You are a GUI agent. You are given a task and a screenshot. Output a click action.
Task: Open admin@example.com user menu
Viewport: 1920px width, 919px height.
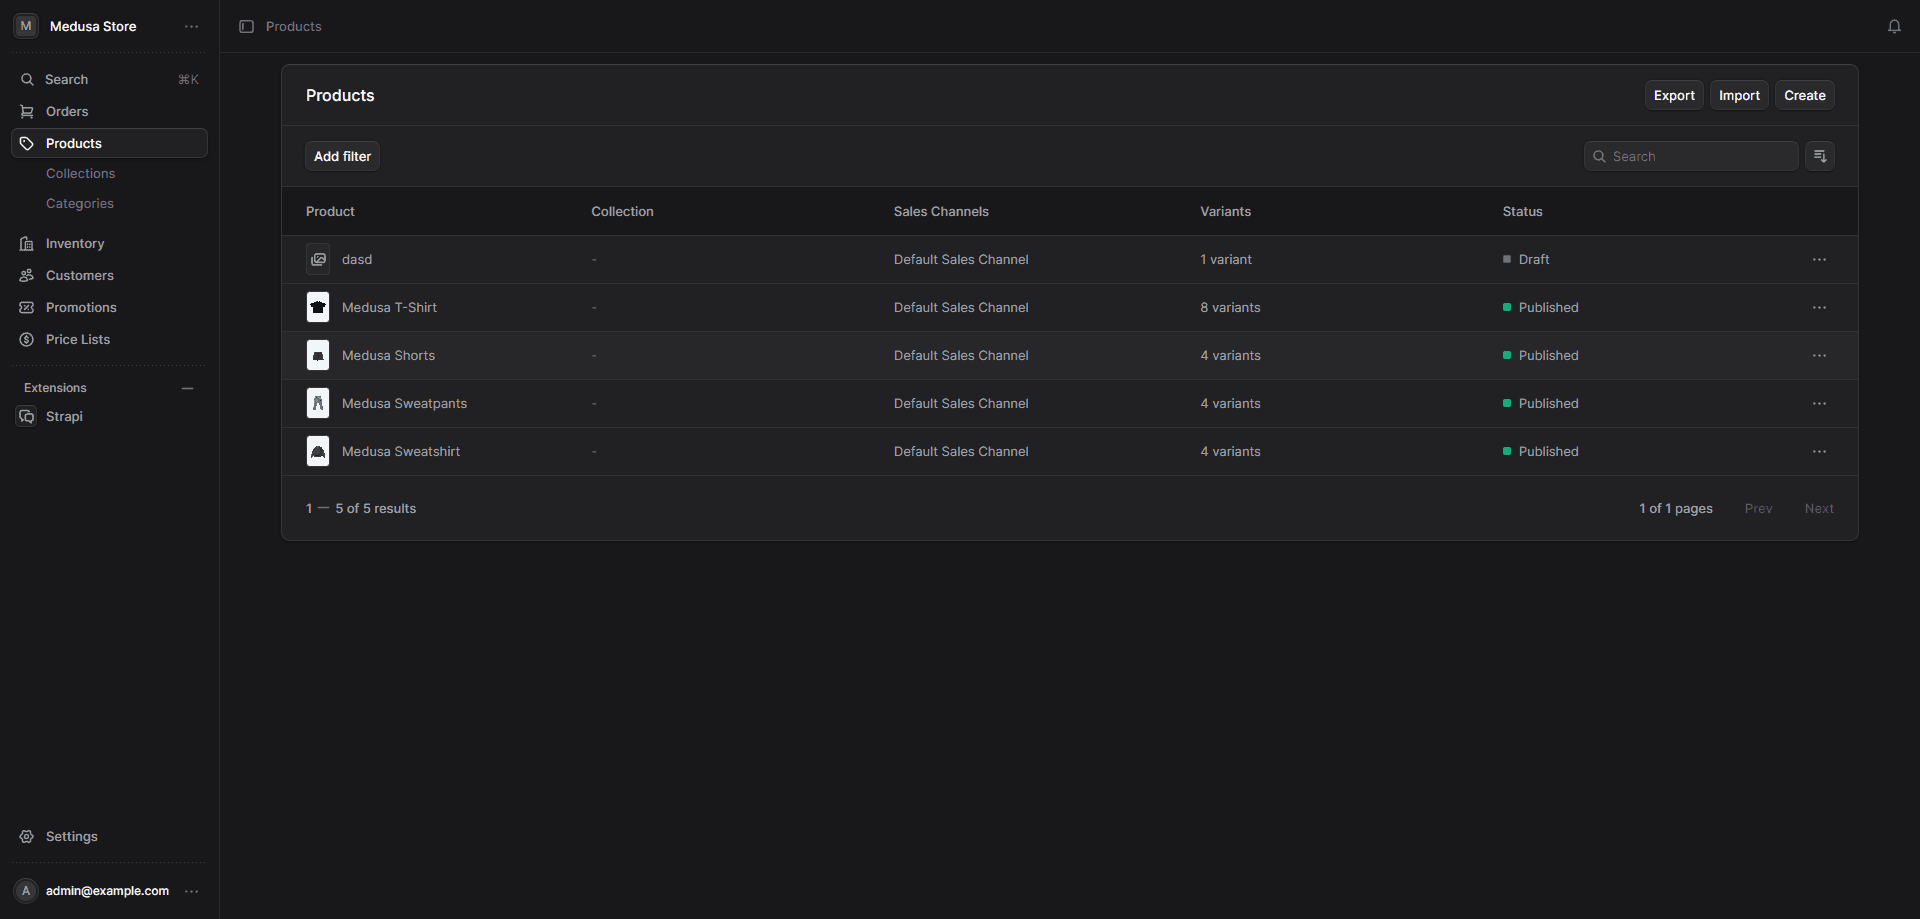[x=191, y=891]
